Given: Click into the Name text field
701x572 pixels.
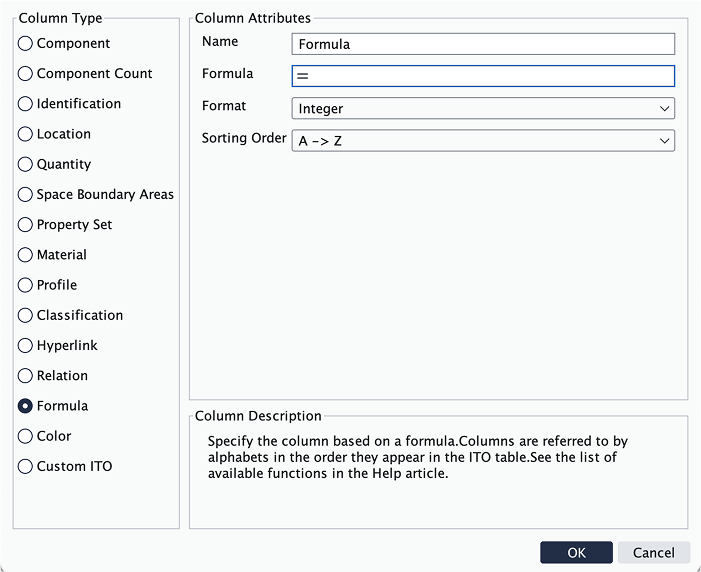Looking at the screenshot, I should [483, 44].
